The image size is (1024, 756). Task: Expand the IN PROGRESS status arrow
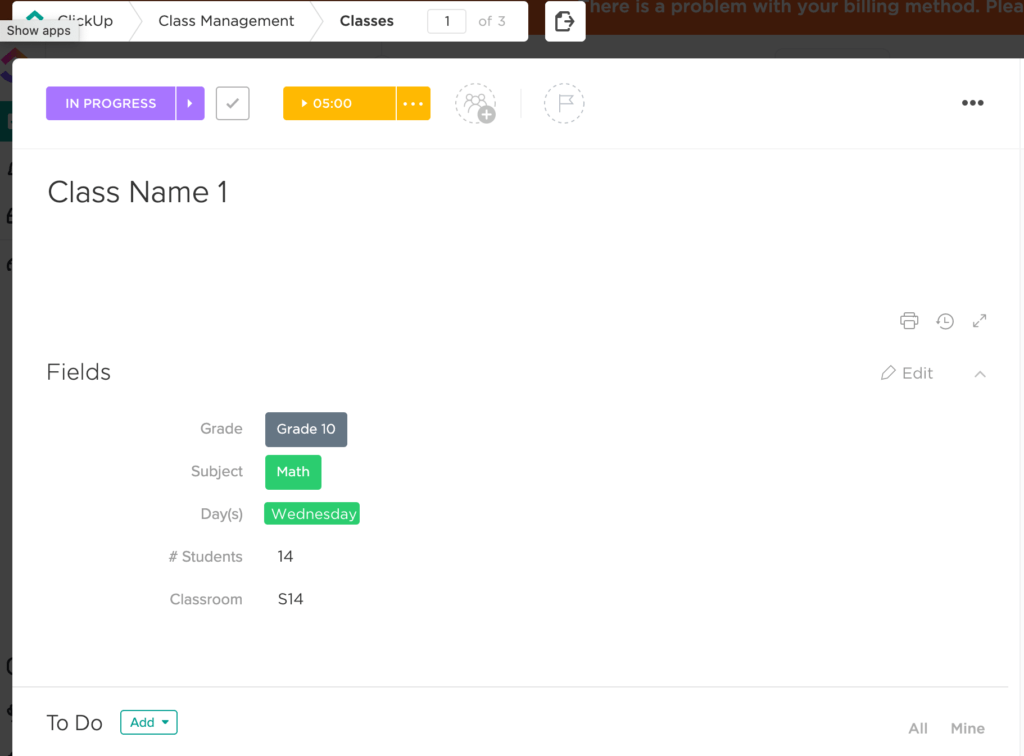point(192,103)
